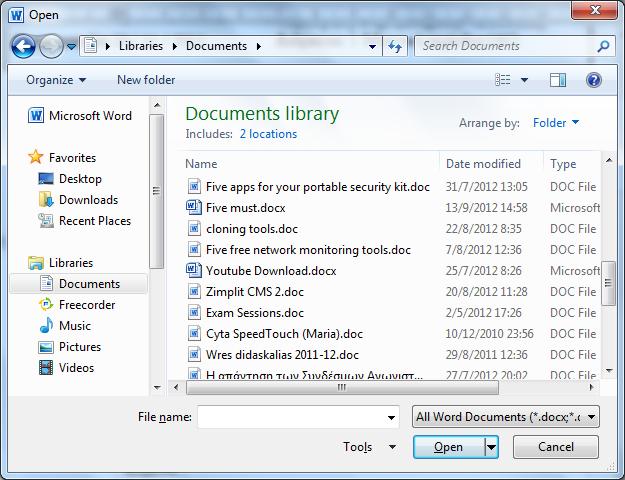The height and width of the screenshot is (480, 625).
Task: Open the view options dropdown arrow
Action: (525, 80)
